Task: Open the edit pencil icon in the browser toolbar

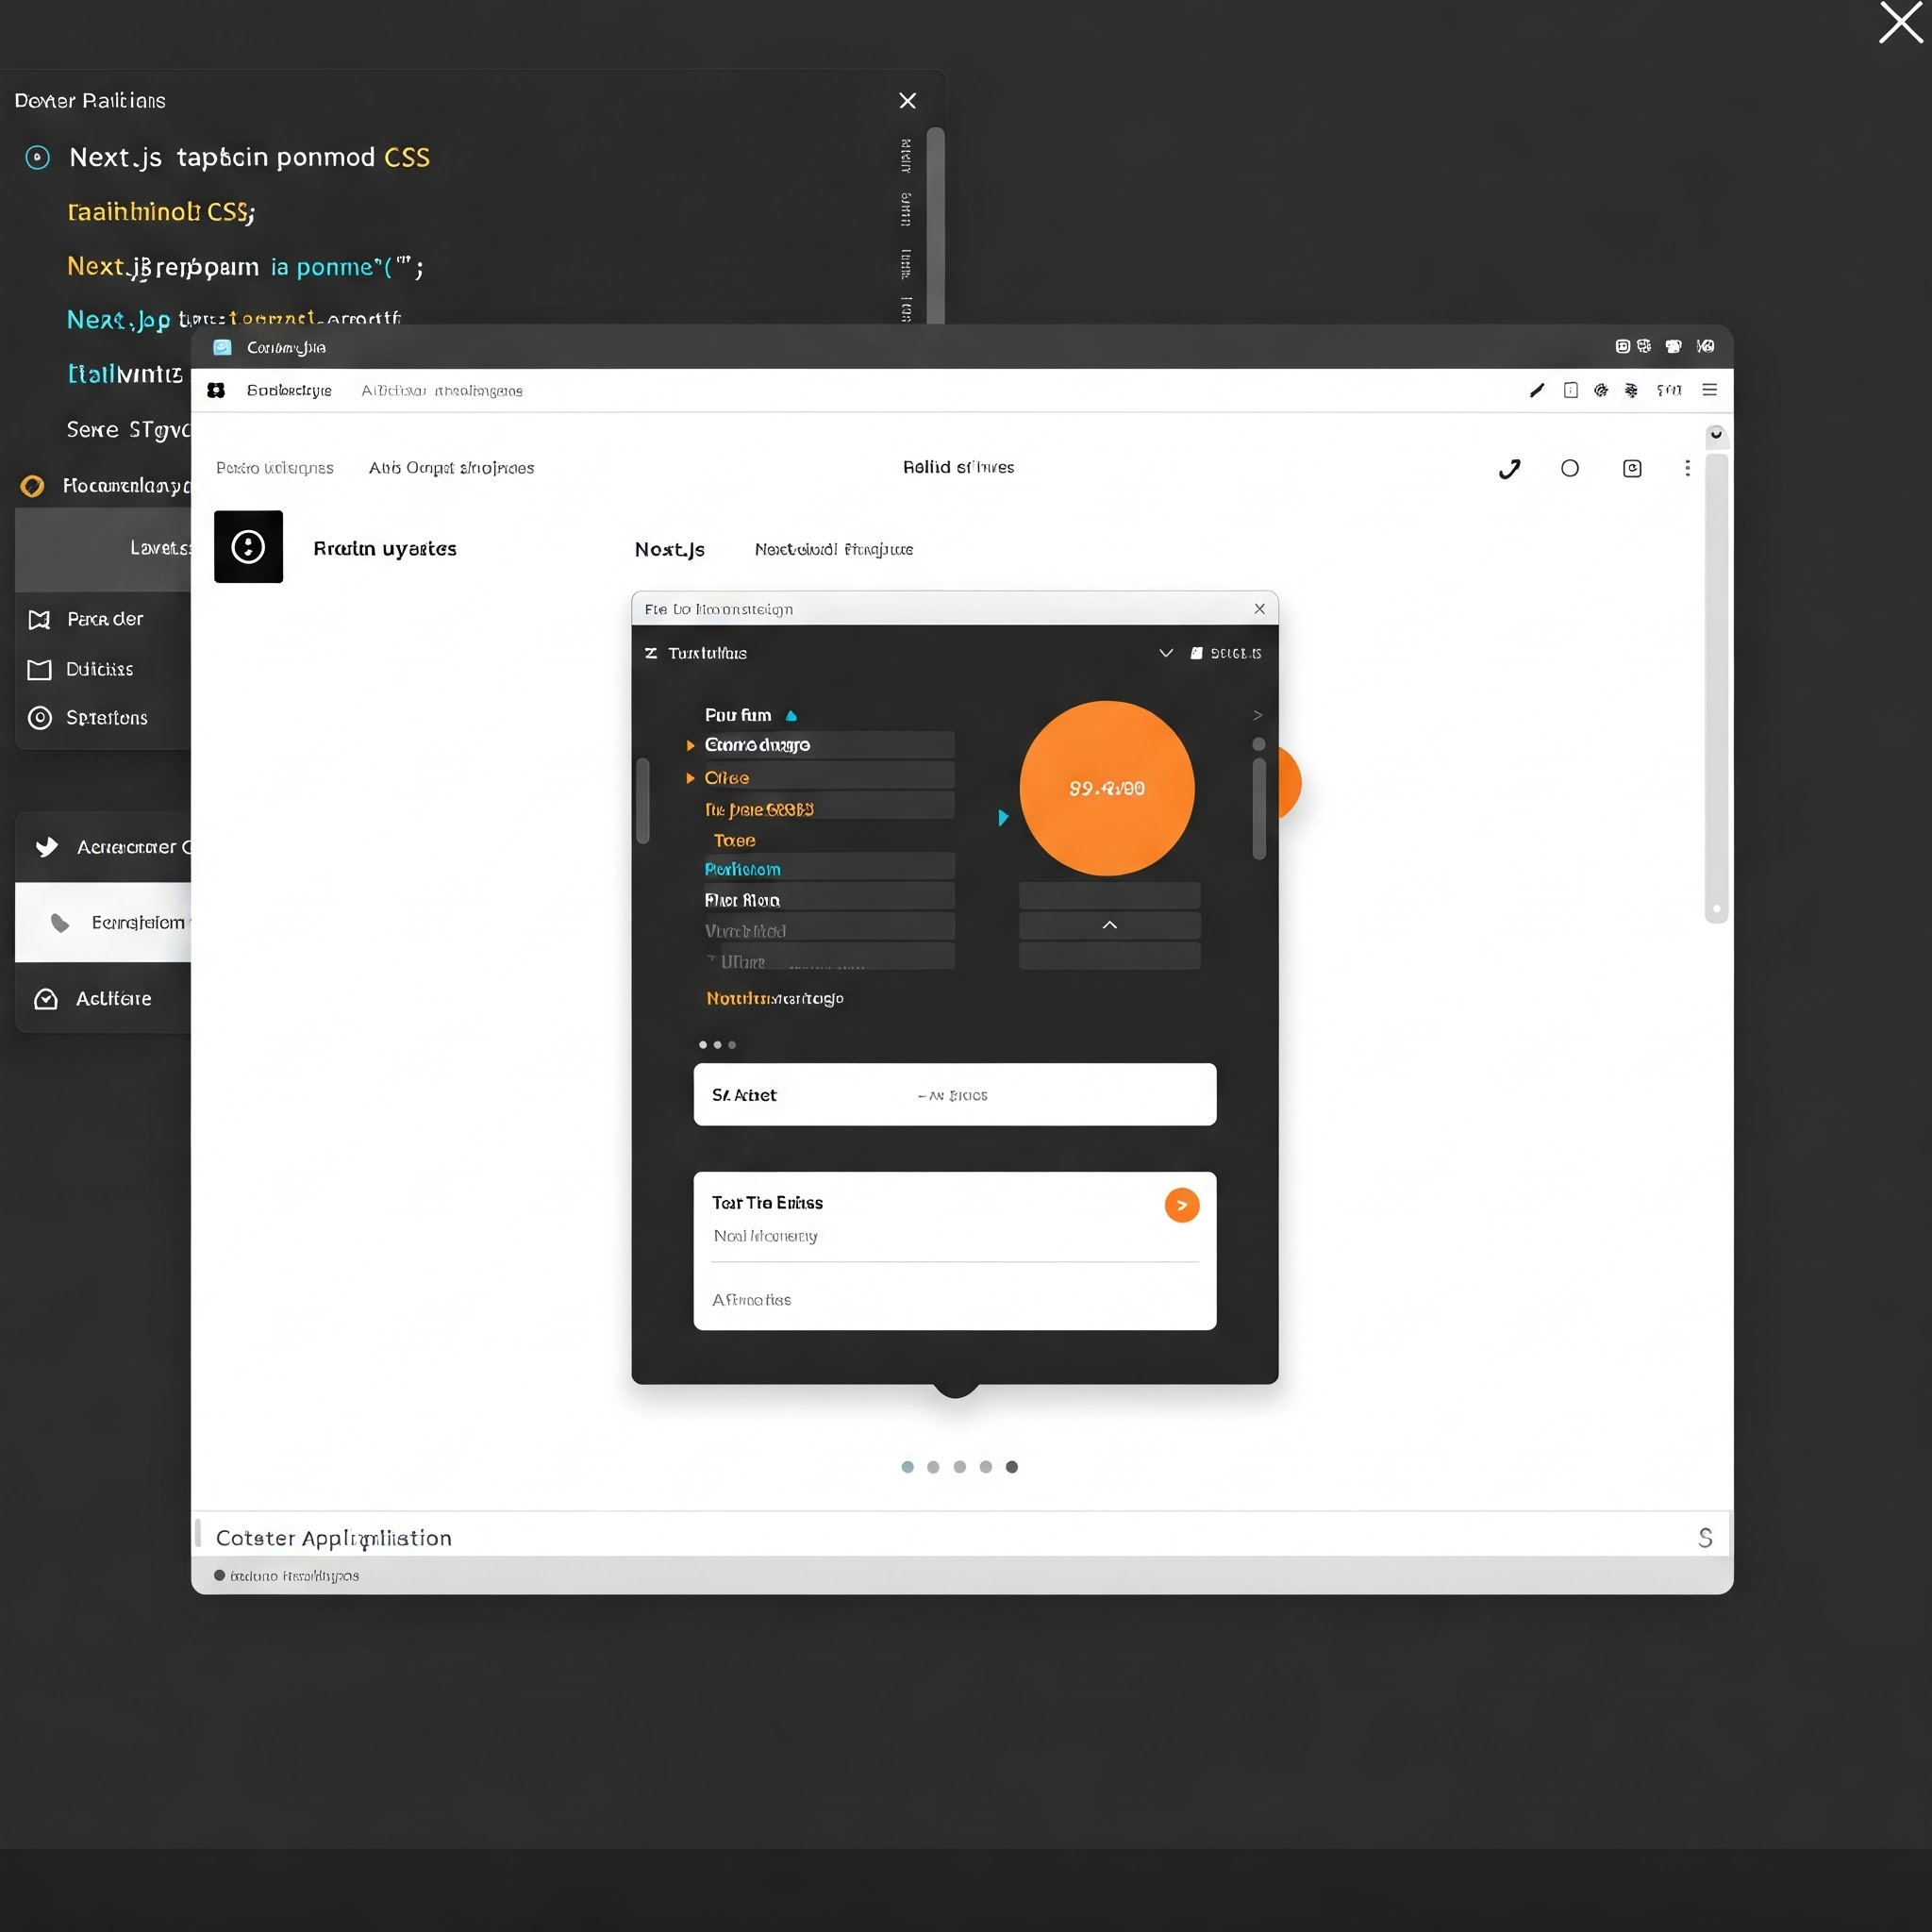Action: tap(1537, 390)
